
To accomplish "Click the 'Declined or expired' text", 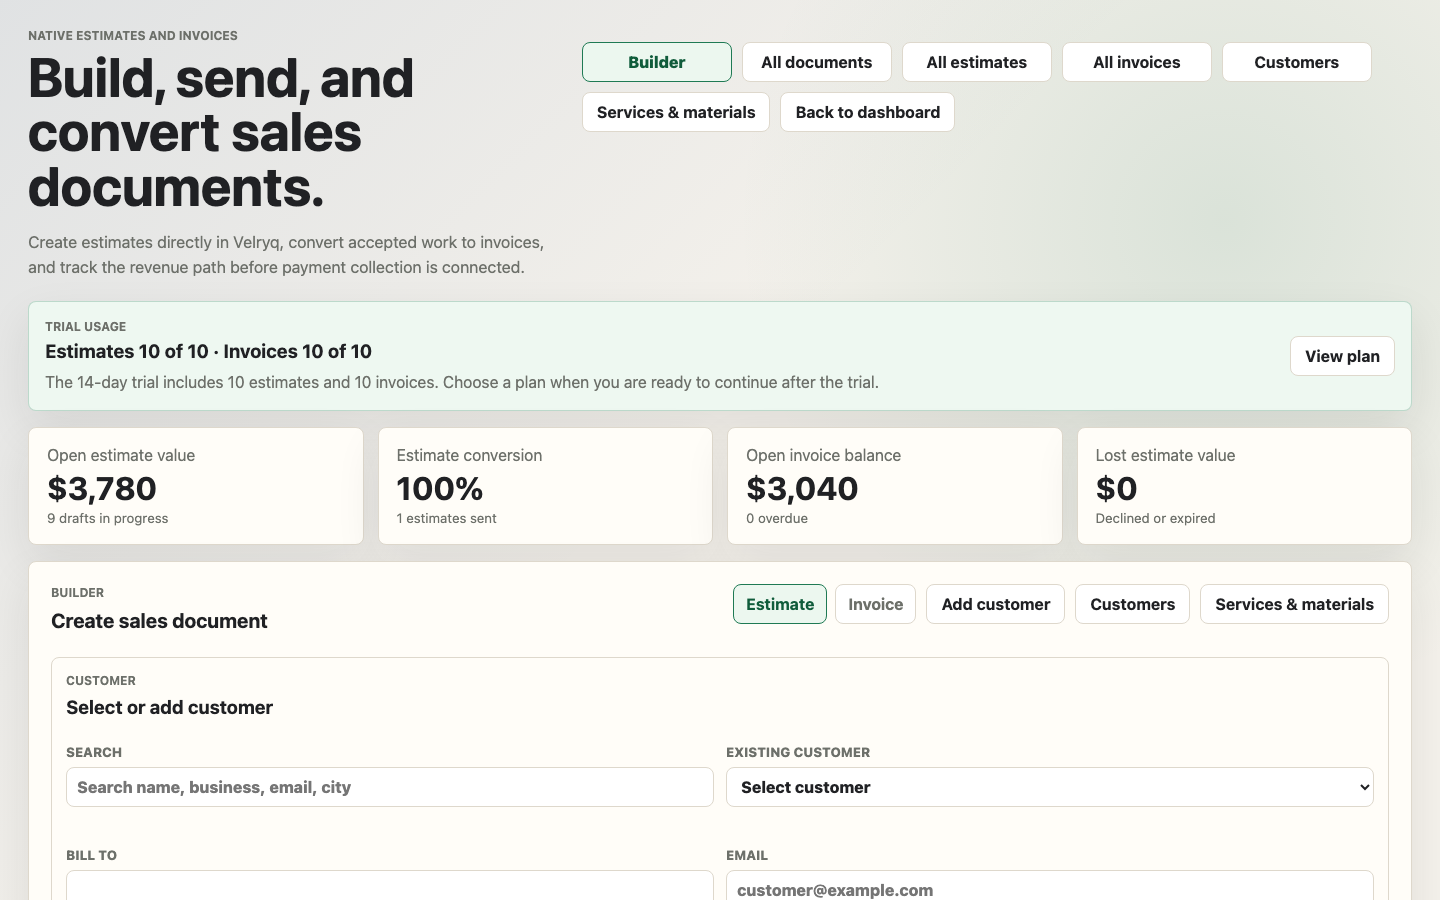I will 1155,518.
